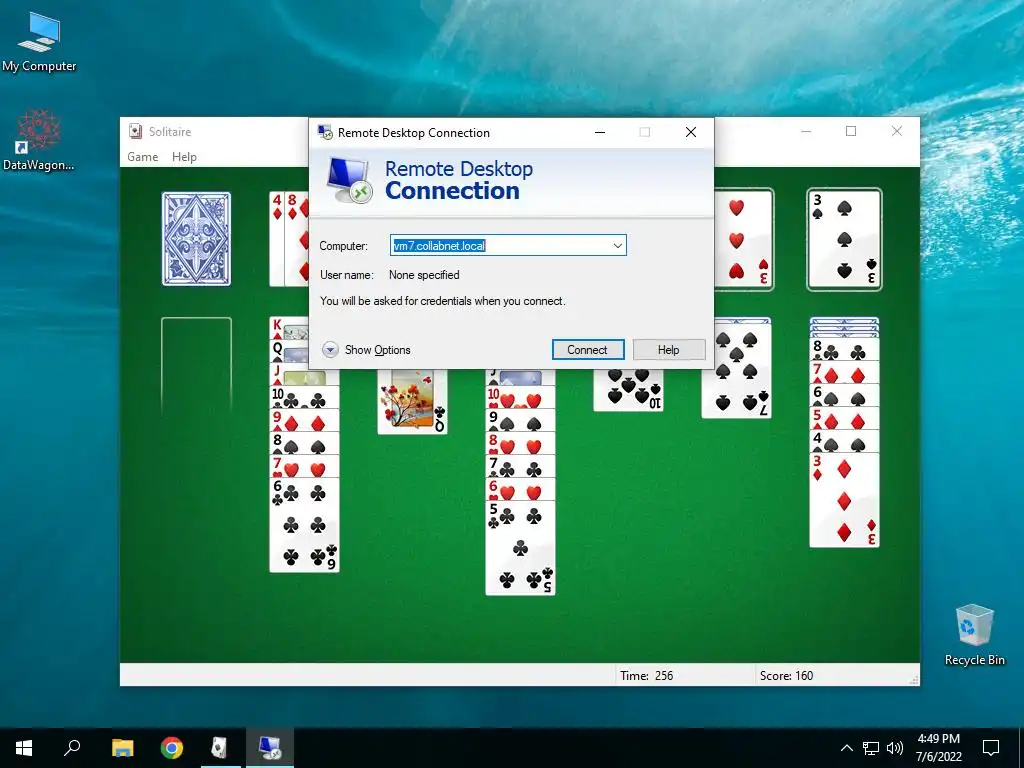Show hidden system tray icons
This screenshot has height=768, width=1024.
click(846, 748)
